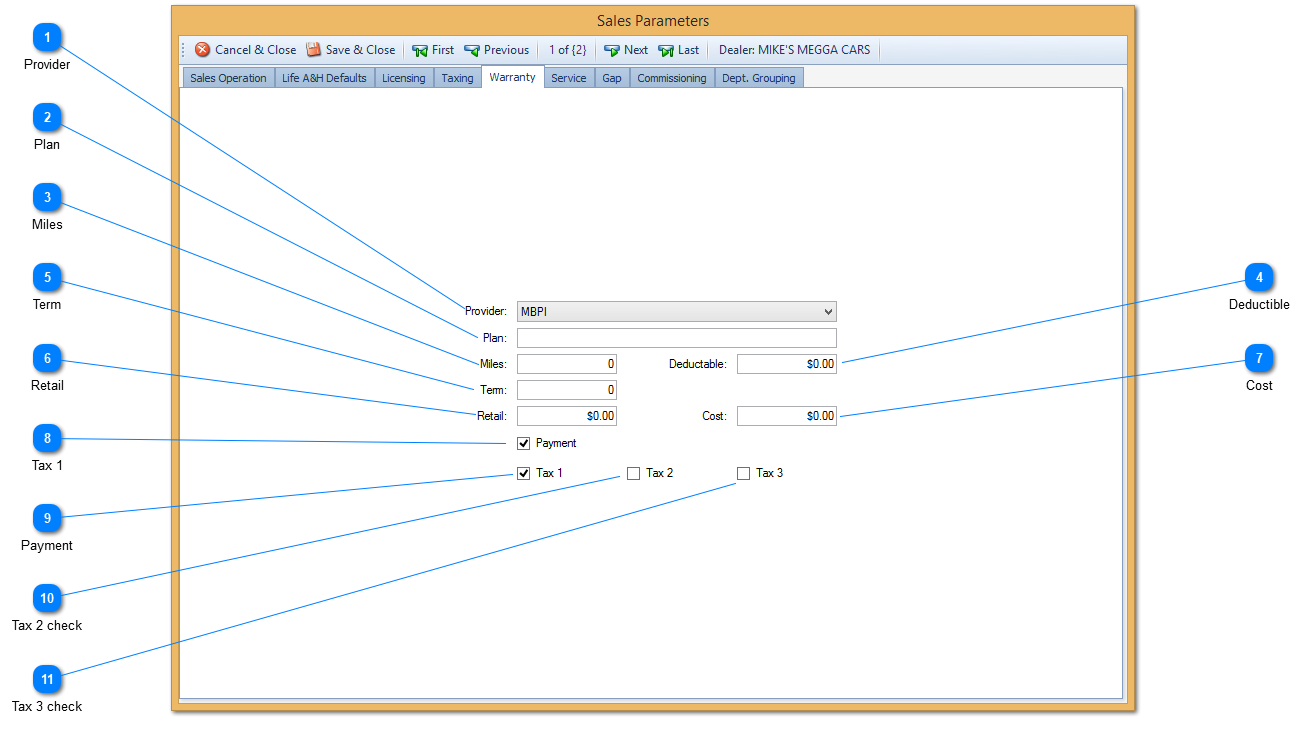Click the Cost amount field
This screenshot has width=1306, height=730.
coord(787,416)
